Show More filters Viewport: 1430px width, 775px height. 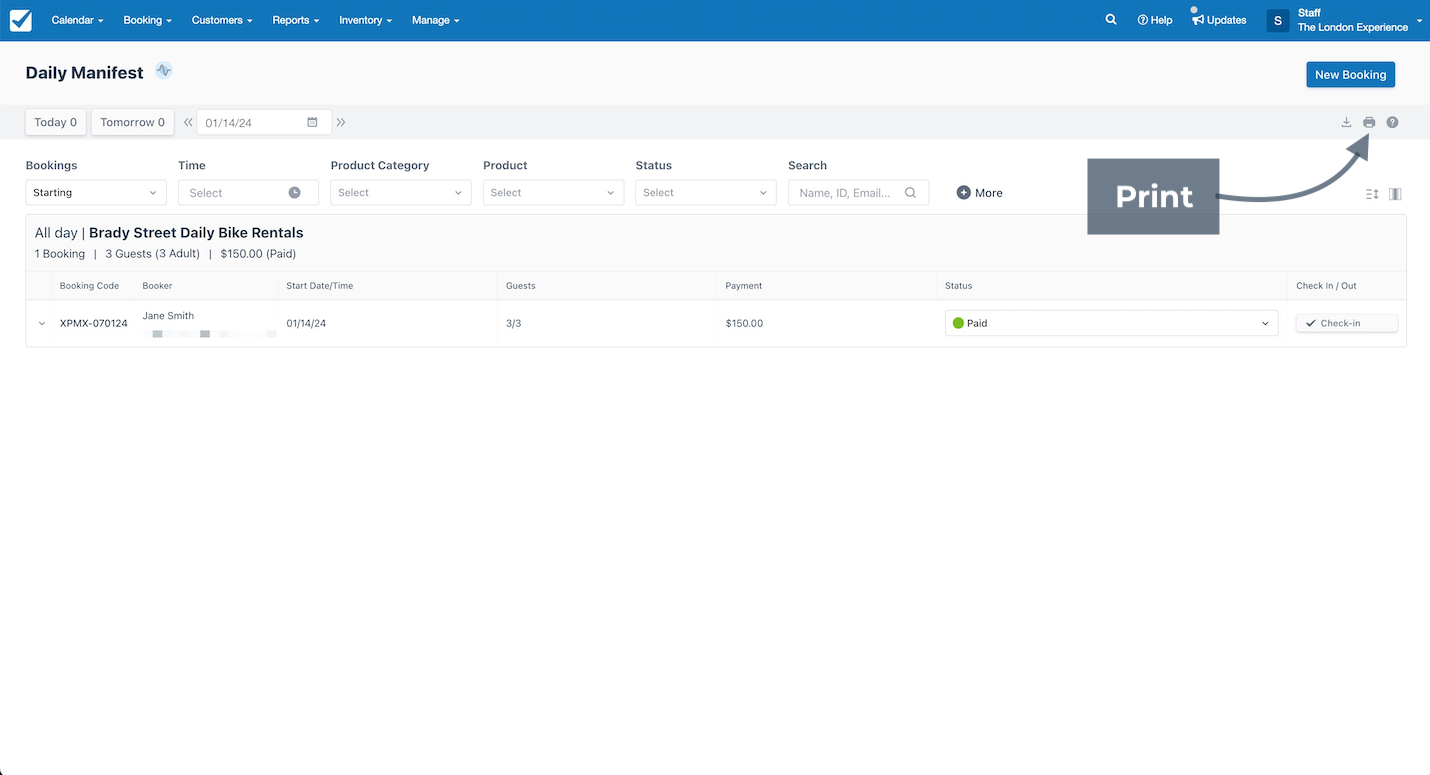pyautogui.click(x=979, y=193)
